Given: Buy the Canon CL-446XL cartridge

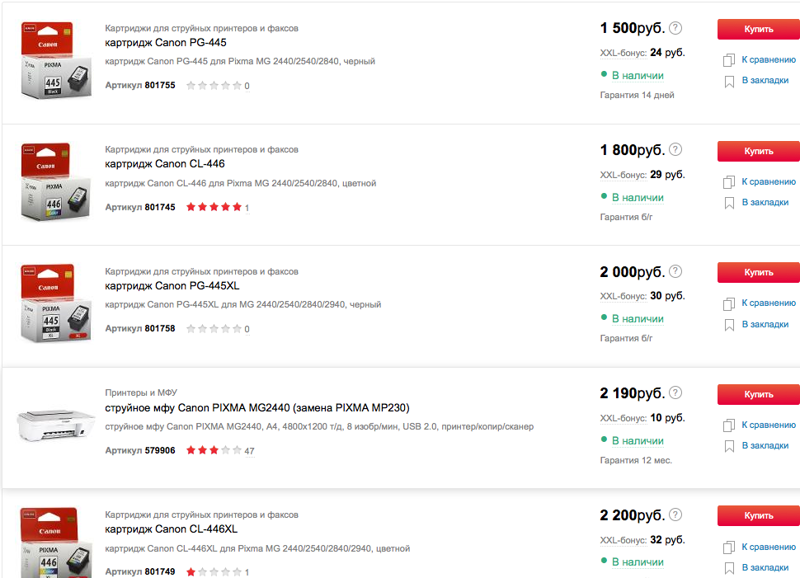Looking at the screenshot, I should (758, 516).
